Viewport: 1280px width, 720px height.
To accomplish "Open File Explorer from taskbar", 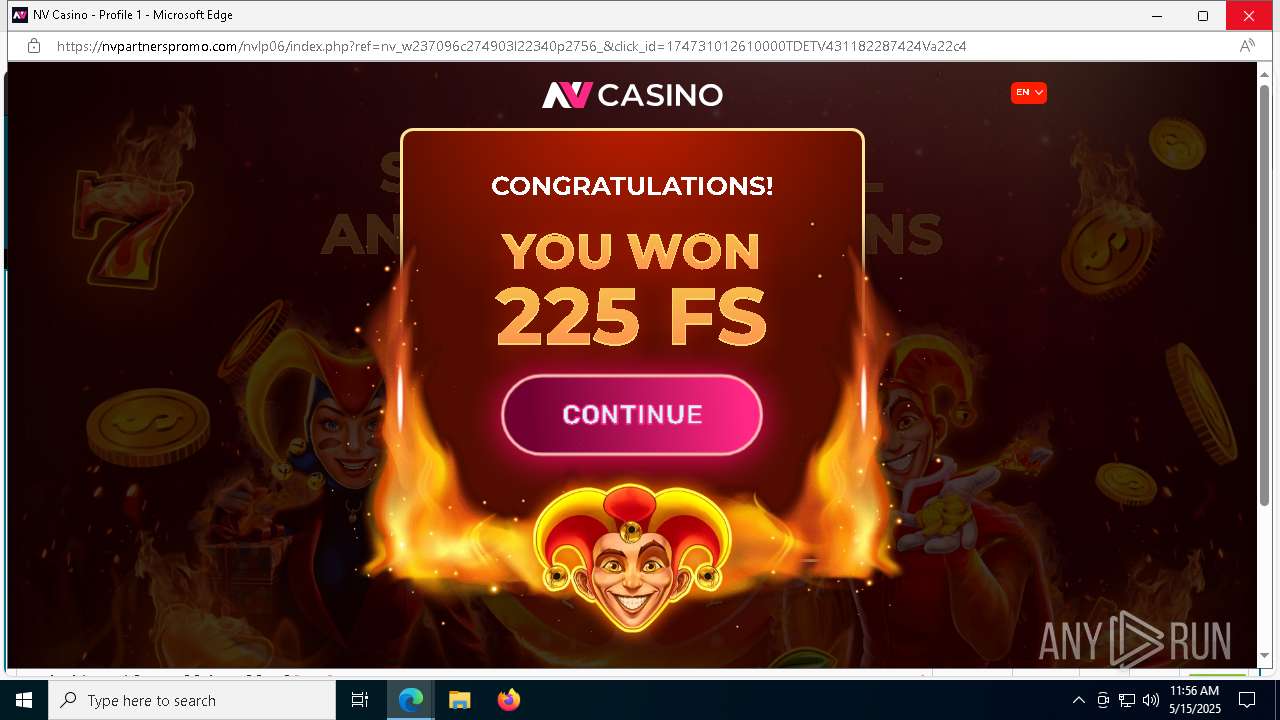I will click(460, 700).
